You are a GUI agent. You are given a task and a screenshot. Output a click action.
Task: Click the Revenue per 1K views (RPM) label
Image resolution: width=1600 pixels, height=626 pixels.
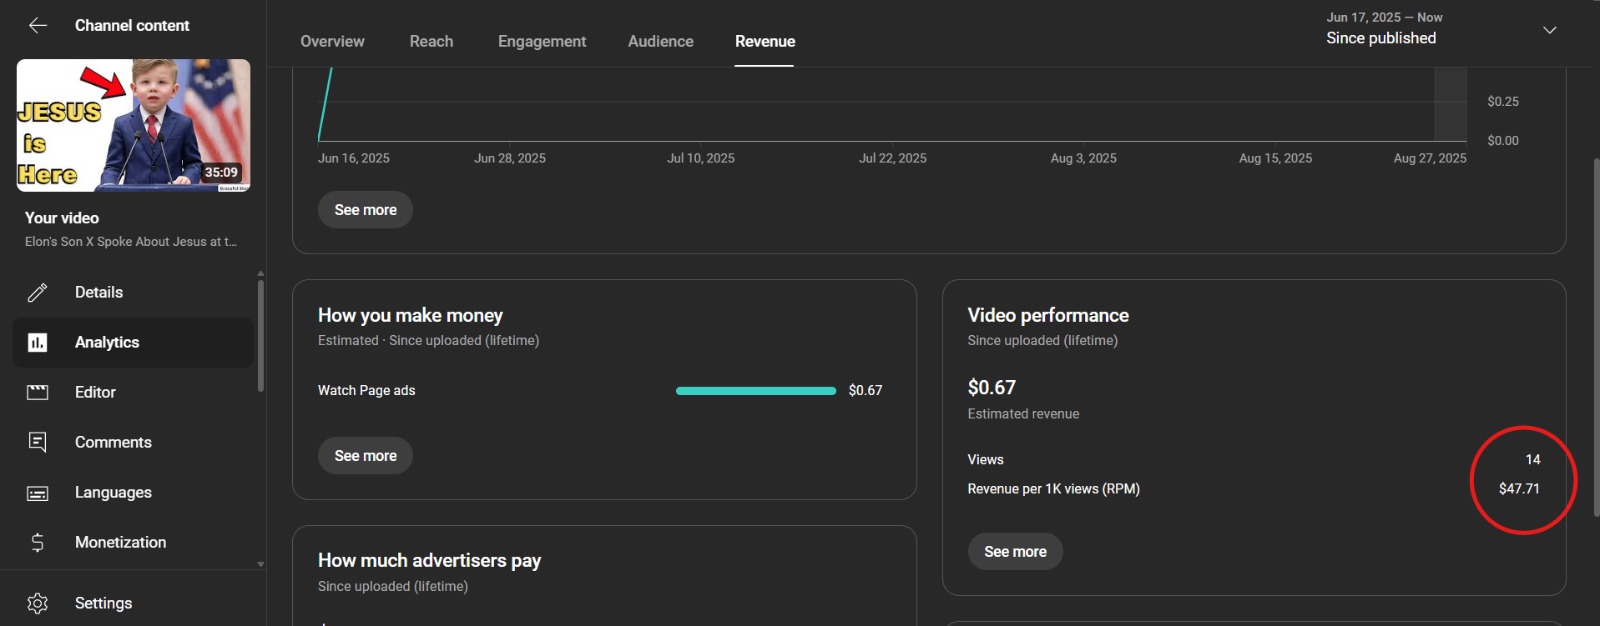[1054, 489]
